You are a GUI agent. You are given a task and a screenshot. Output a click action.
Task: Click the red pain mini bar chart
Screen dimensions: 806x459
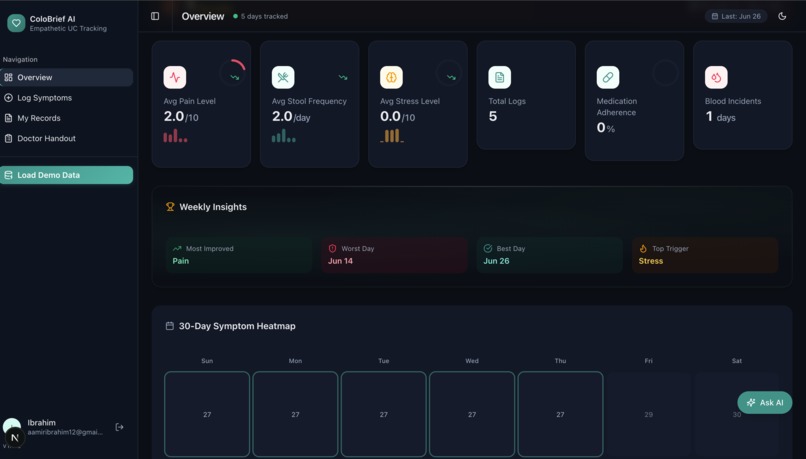175,136
